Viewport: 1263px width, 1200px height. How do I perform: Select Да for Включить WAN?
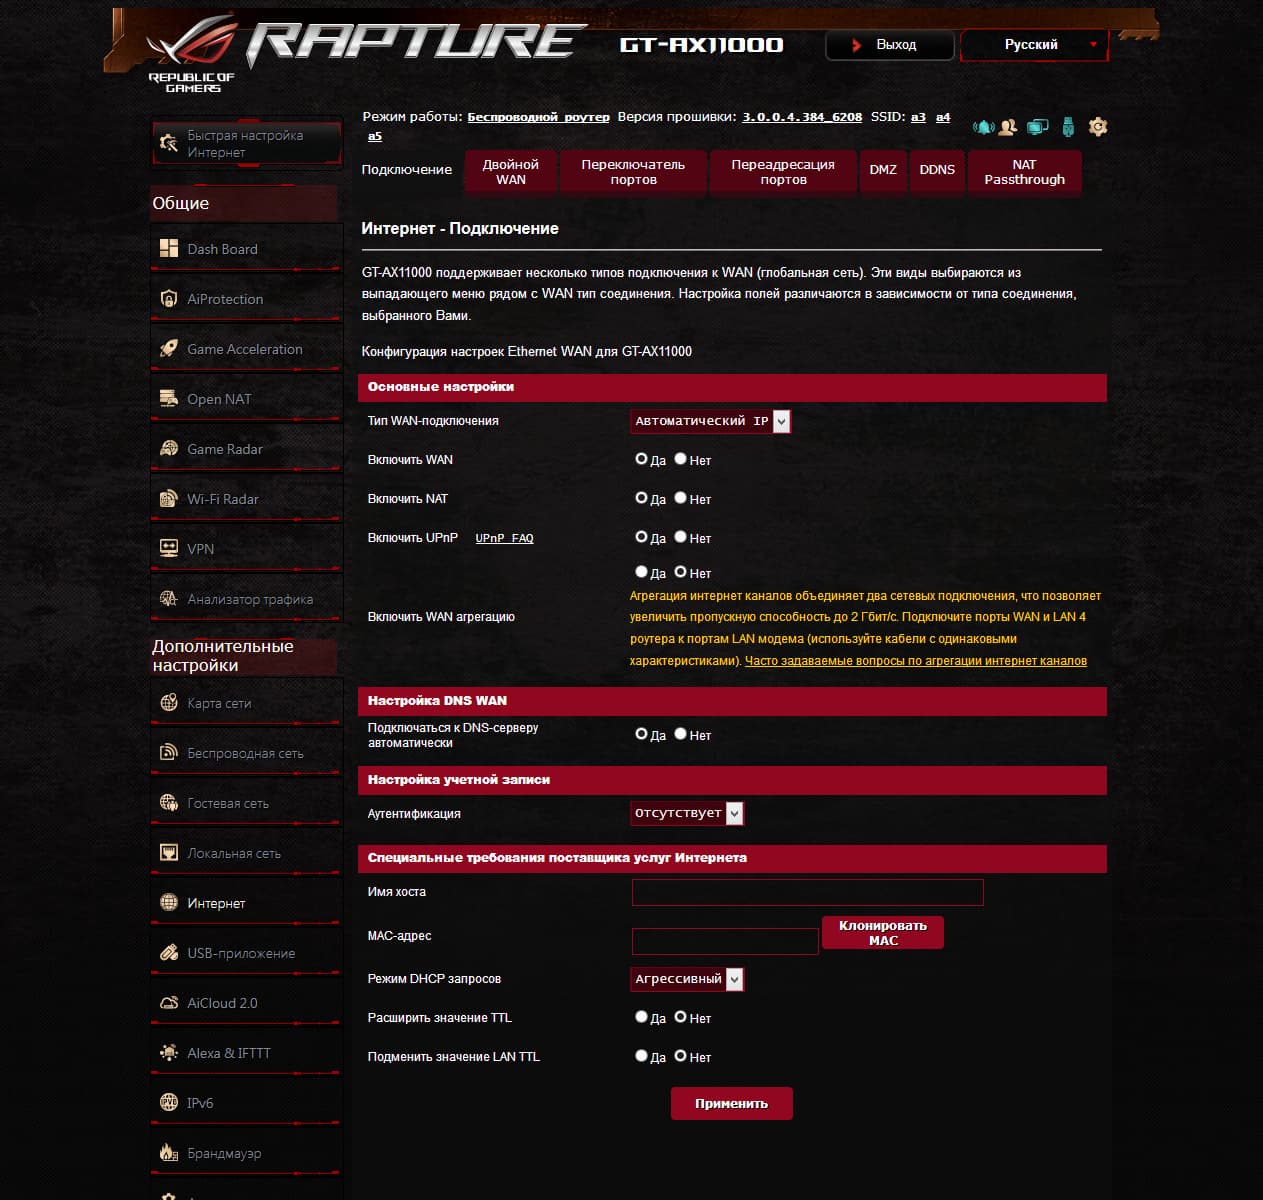pyautogui.click(x=642, y=459)
